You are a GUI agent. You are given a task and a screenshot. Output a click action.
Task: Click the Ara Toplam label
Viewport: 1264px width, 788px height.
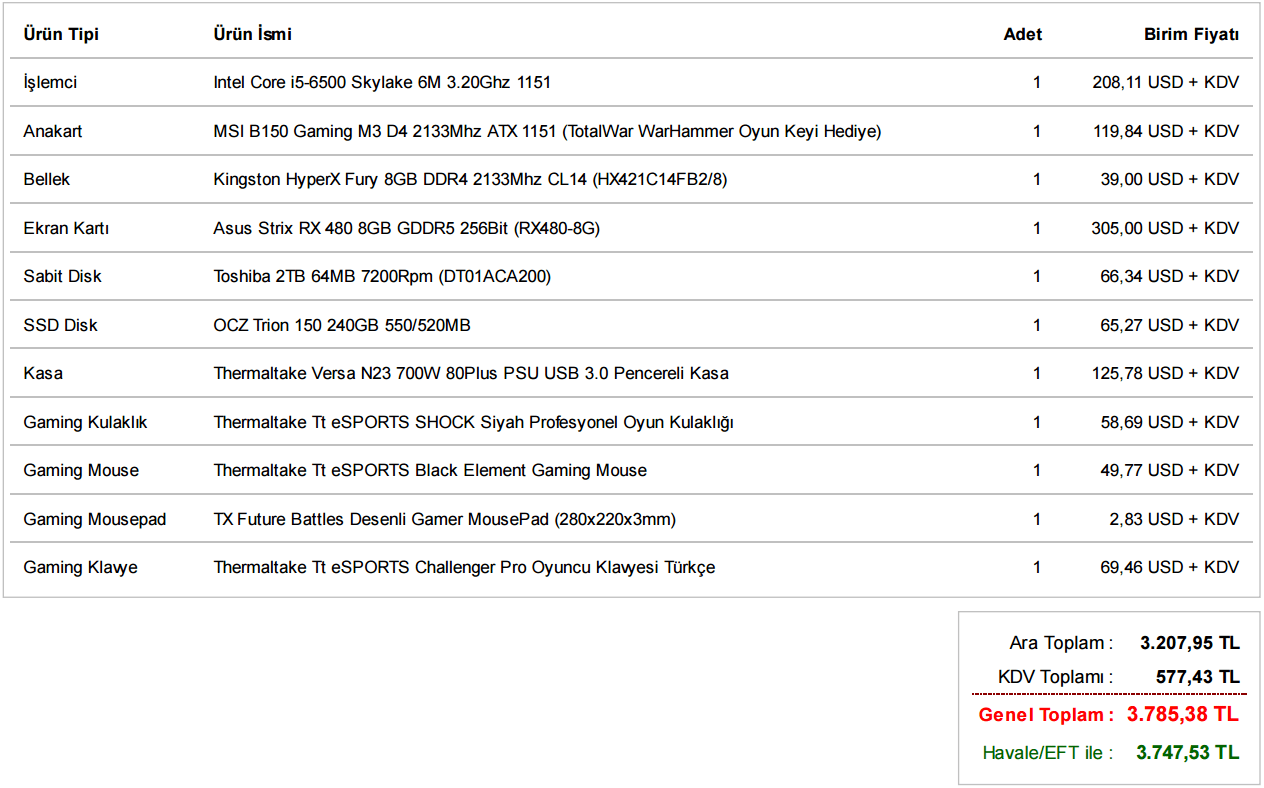coord(1061,643)
